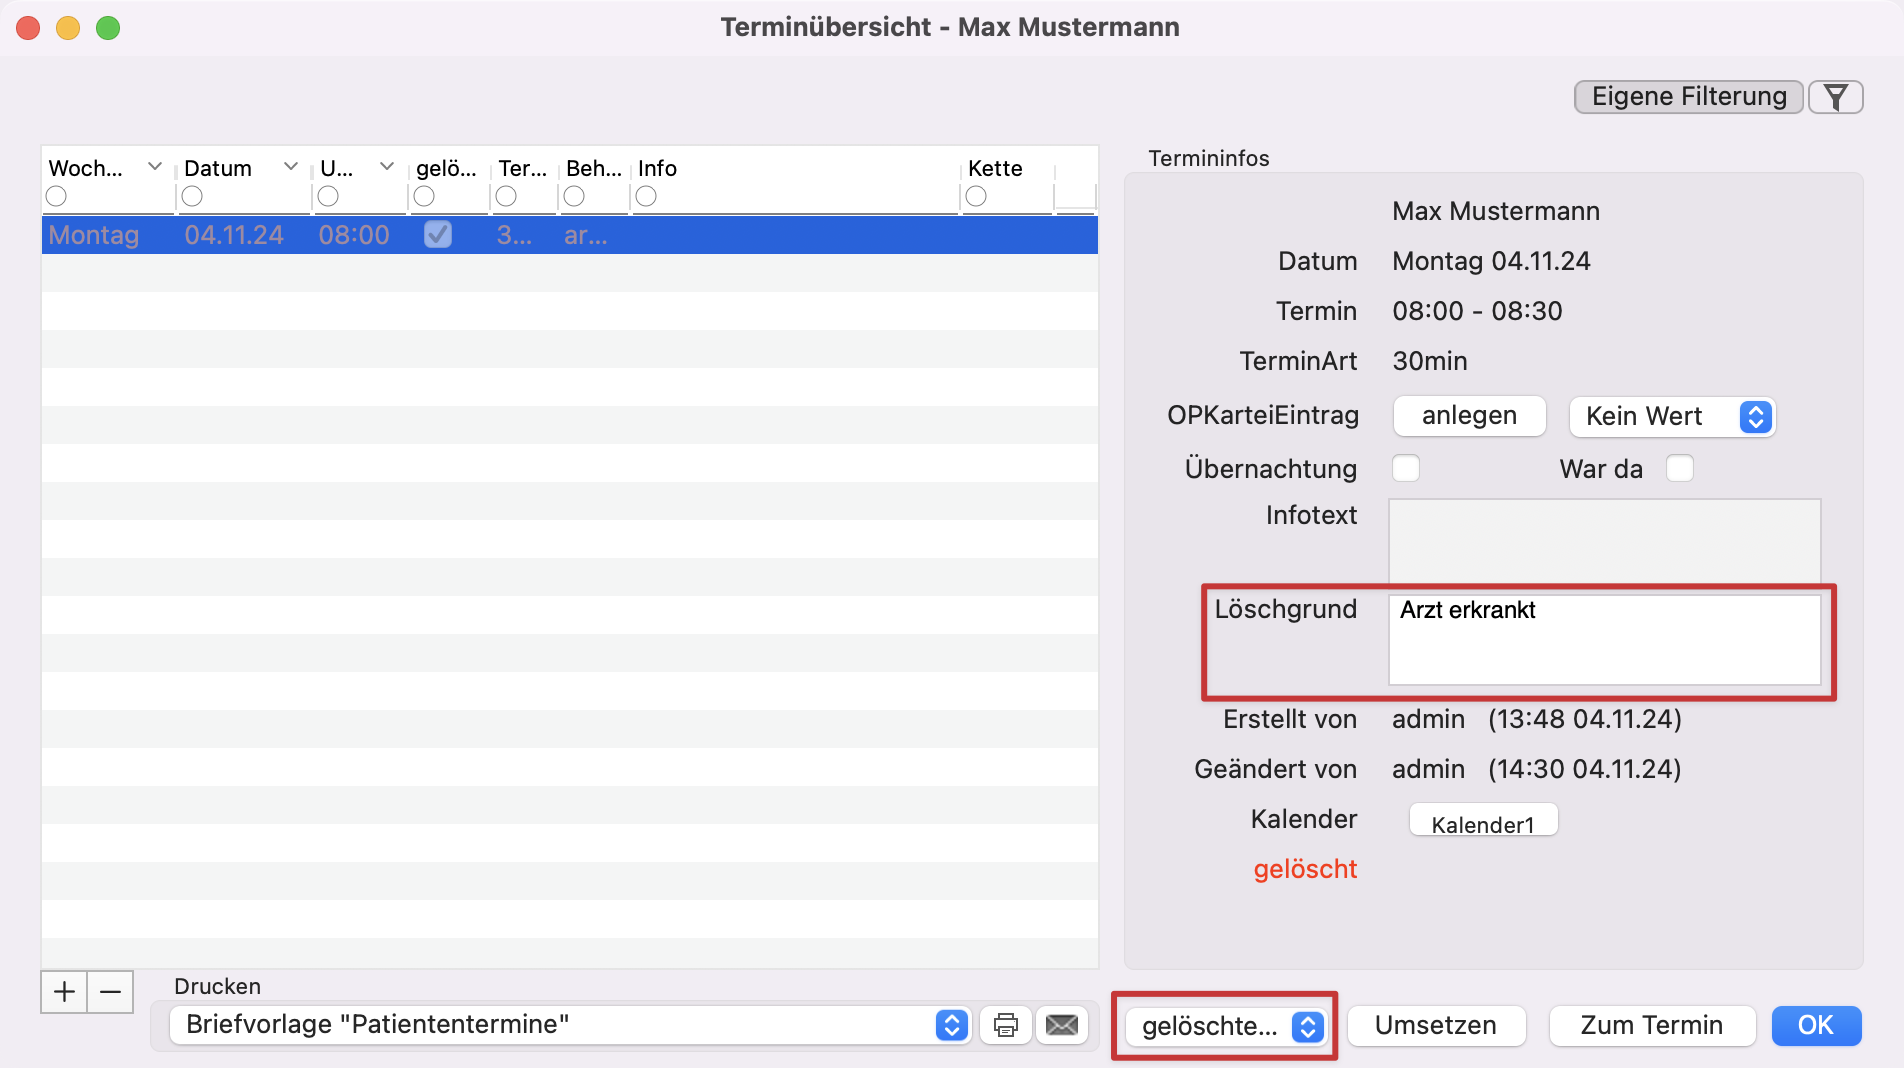Click the anlegen button for OPKarteiEintrag
The width and height of the screenshot is (1904, 1068).
1469,416
